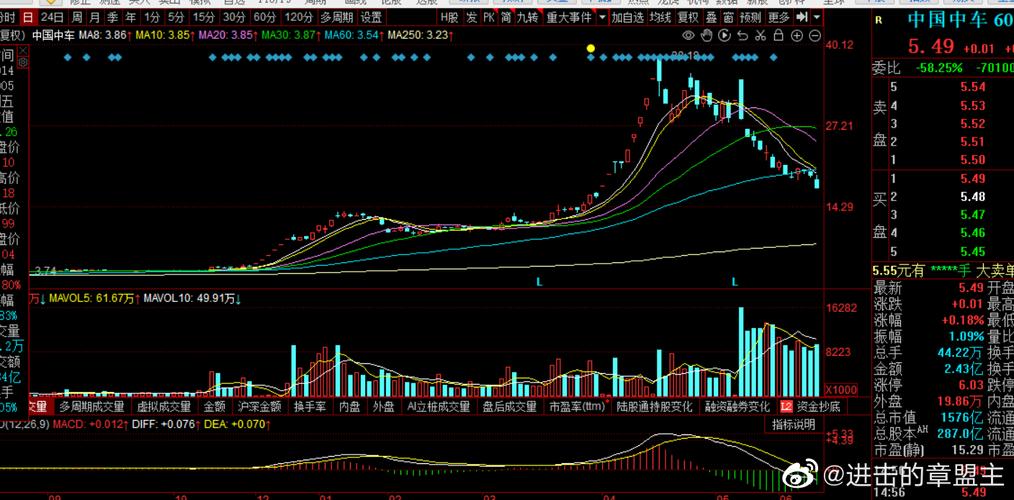Image resolution: width=1014 pixels, height=500 pixels.
Task: Select the scissors cut tool icon
Action: click(x=761, y=35)
